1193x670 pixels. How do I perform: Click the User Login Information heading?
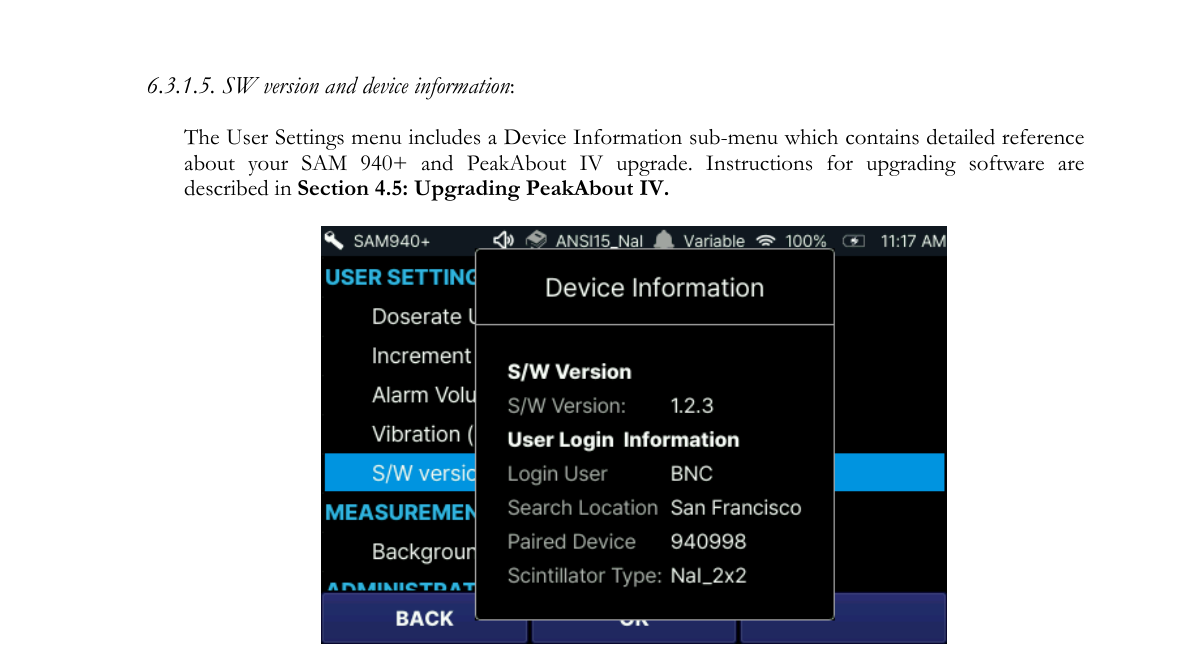pyautogui.click(x=623, y=440)
